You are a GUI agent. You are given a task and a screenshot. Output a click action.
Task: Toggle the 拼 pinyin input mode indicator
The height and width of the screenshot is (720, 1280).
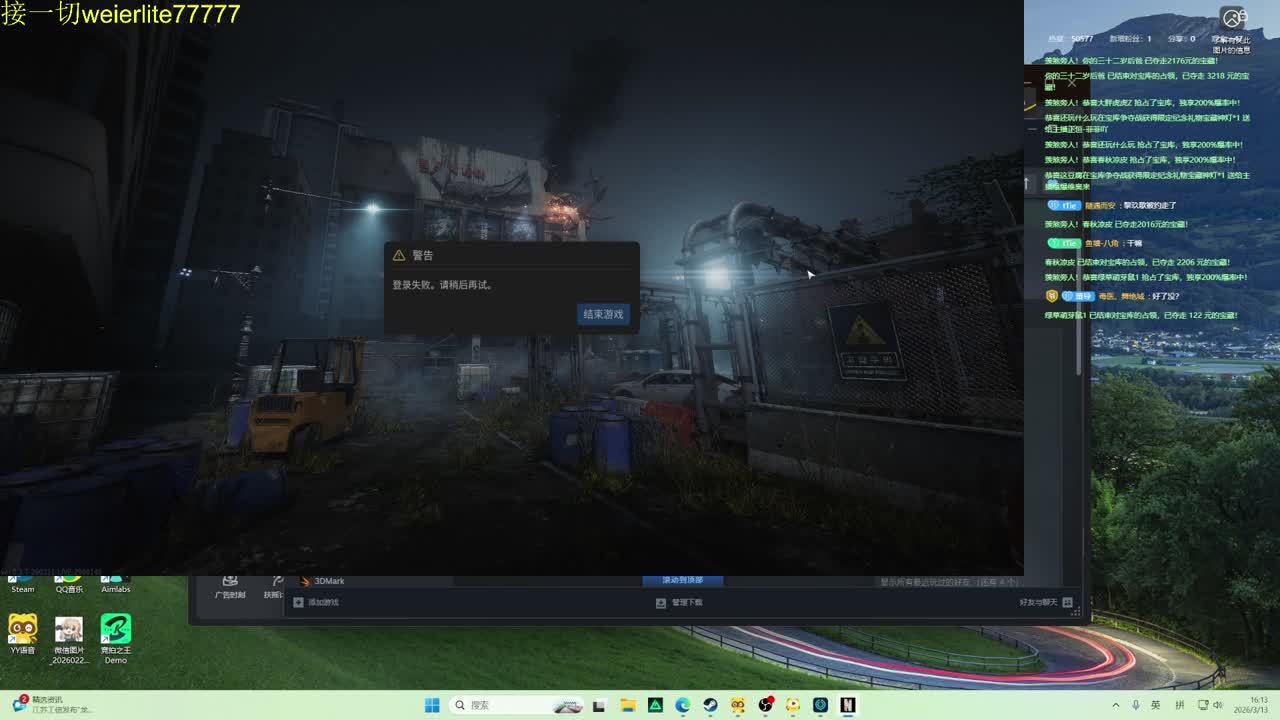(1179, 705)
